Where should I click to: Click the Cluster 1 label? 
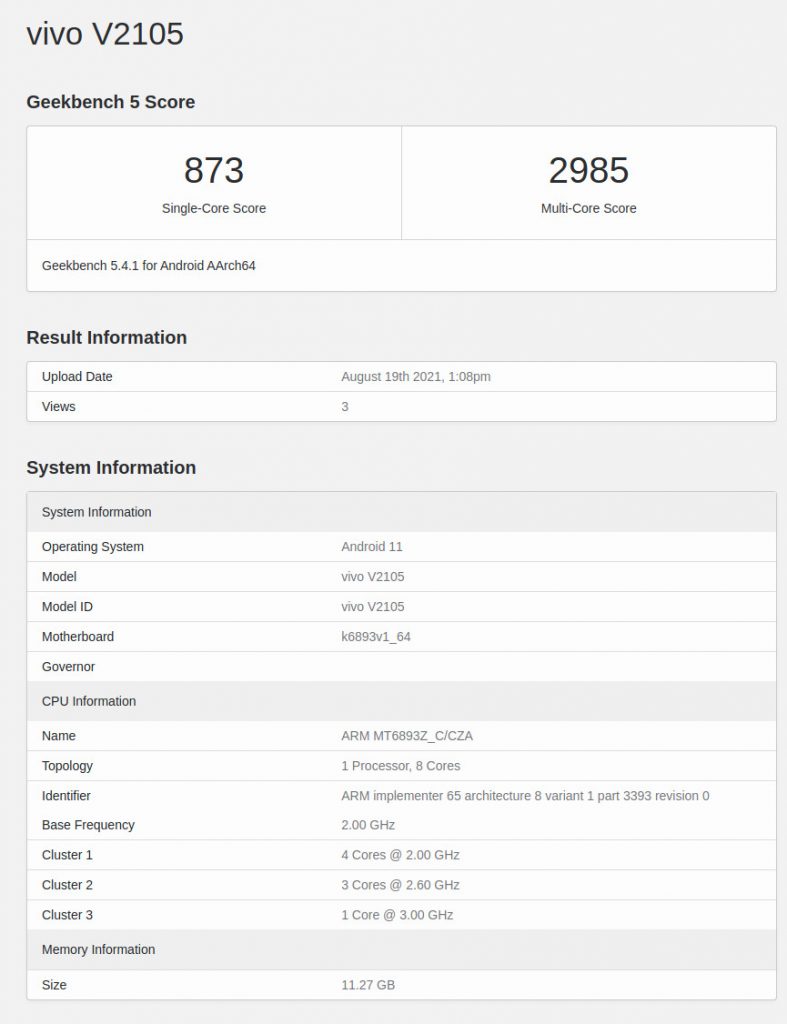click(67, 855)
